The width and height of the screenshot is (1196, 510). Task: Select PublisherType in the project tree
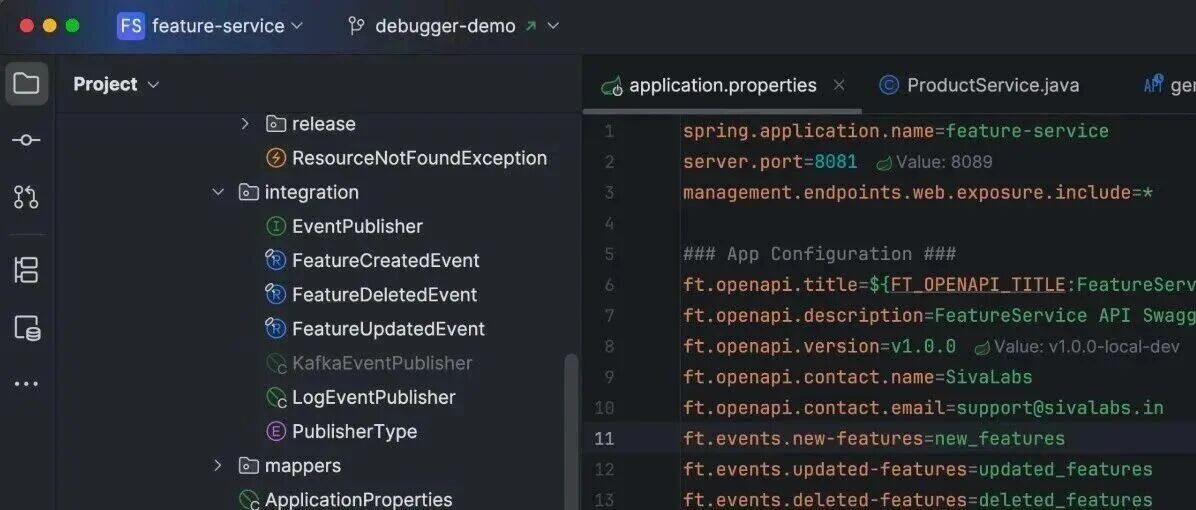(x=355, y=431)
